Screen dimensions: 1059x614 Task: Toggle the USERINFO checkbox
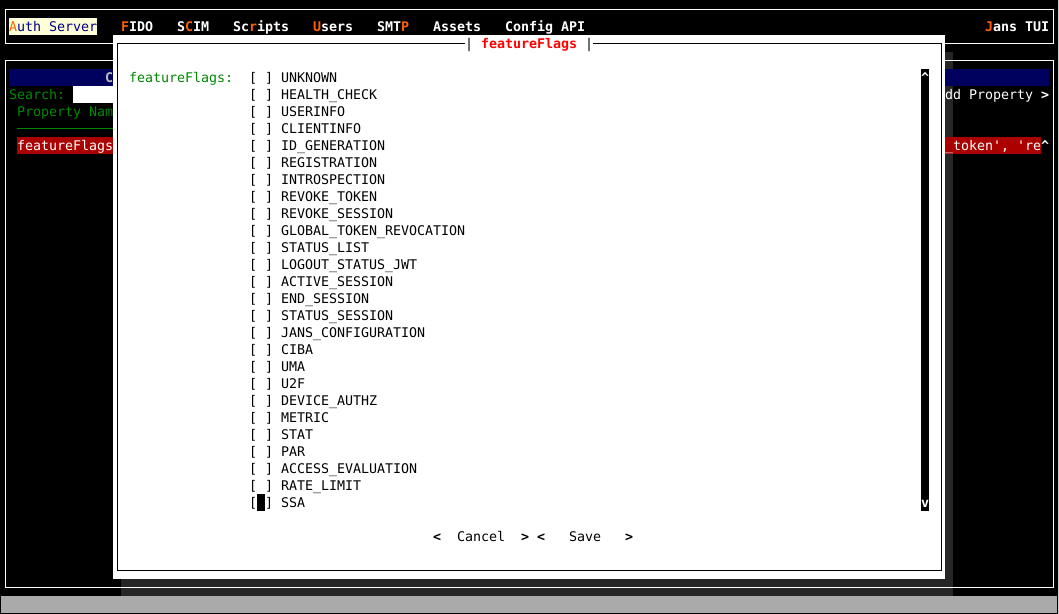pos(261,112)
